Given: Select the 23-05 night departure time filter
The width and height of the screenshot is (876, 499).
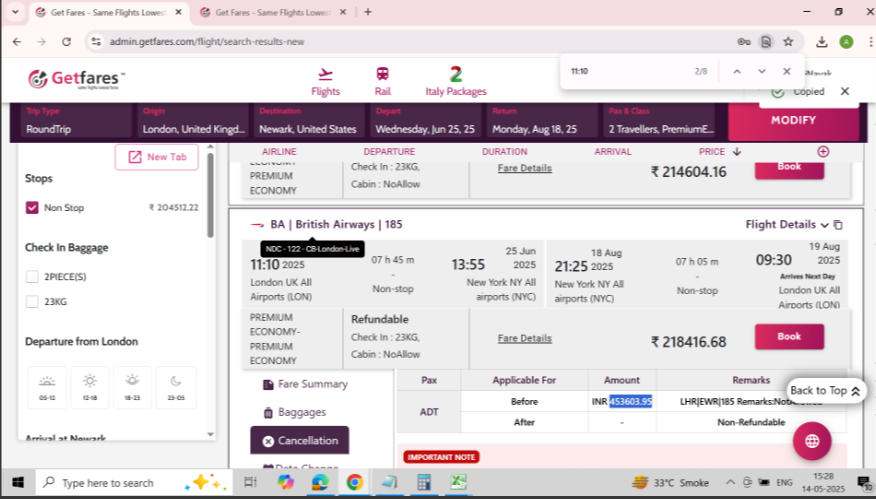Looking at the screenshot, I should pyautogui.click(x=176, y=387).
